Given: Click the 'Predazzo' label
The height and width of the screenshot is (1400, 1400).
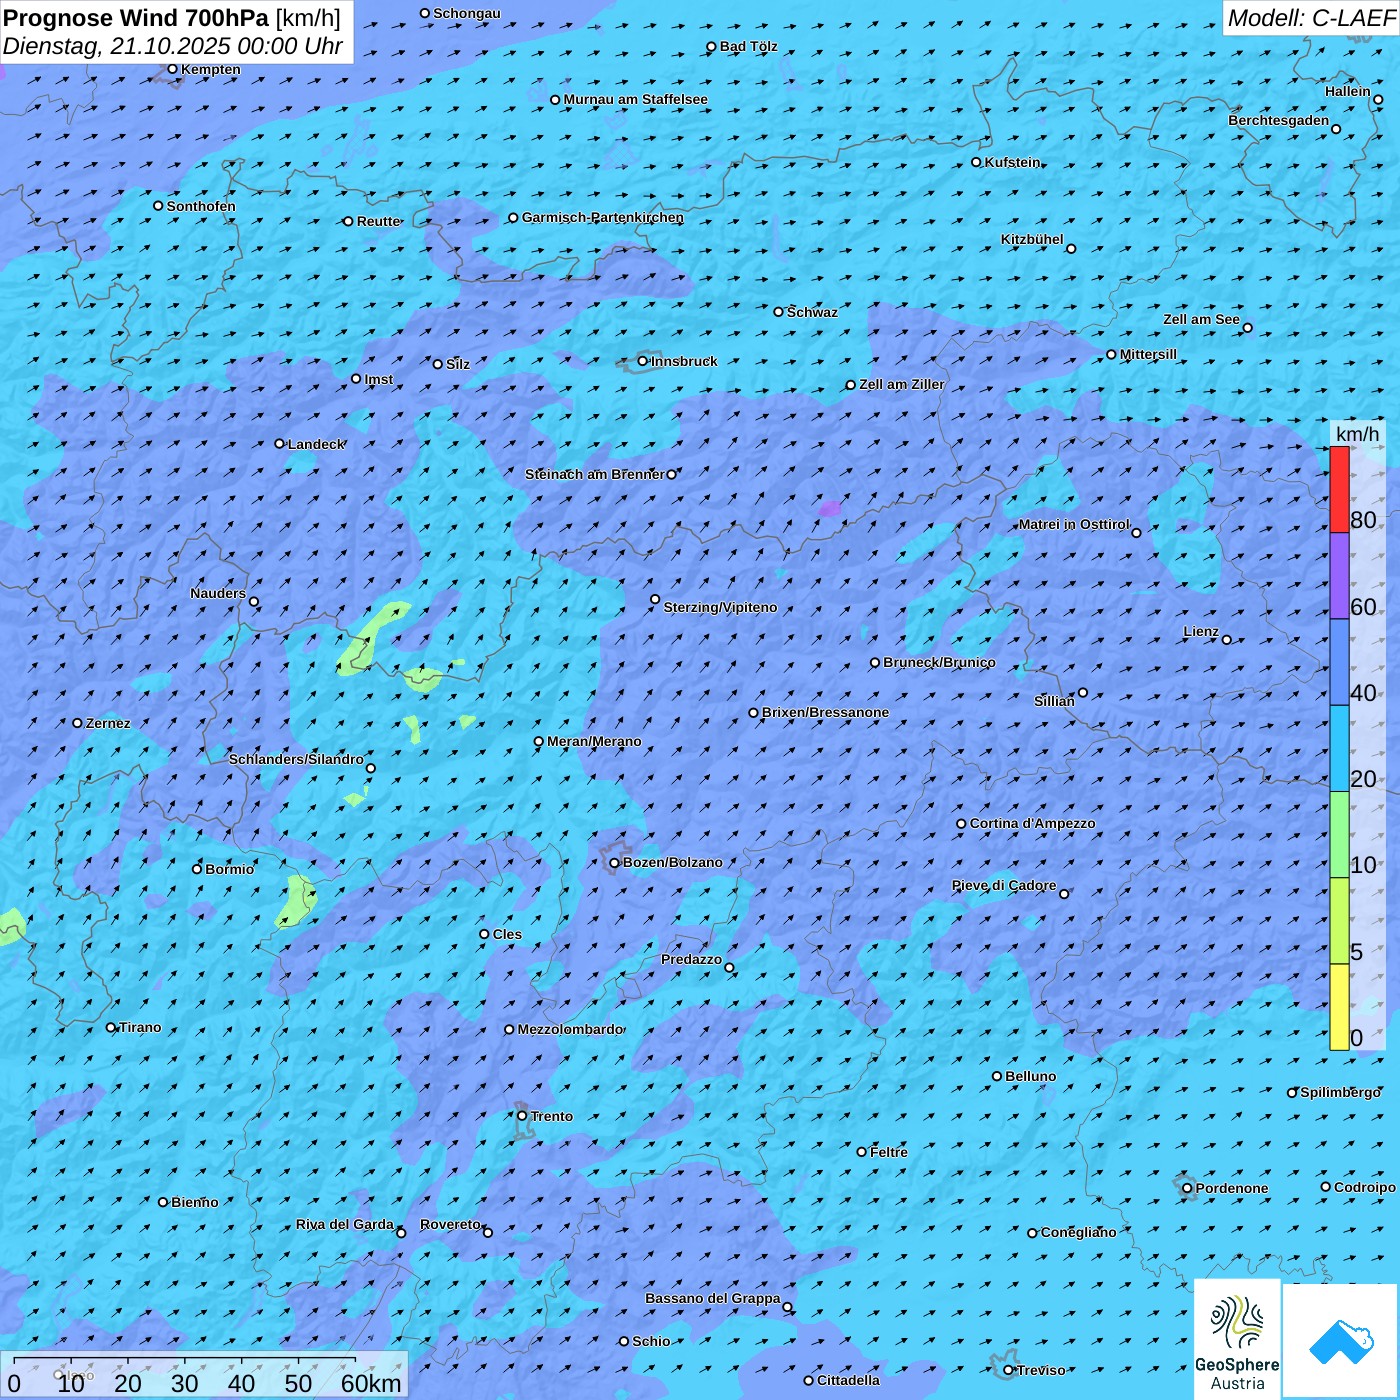Looking at the screenshot, I should (691, 959).
